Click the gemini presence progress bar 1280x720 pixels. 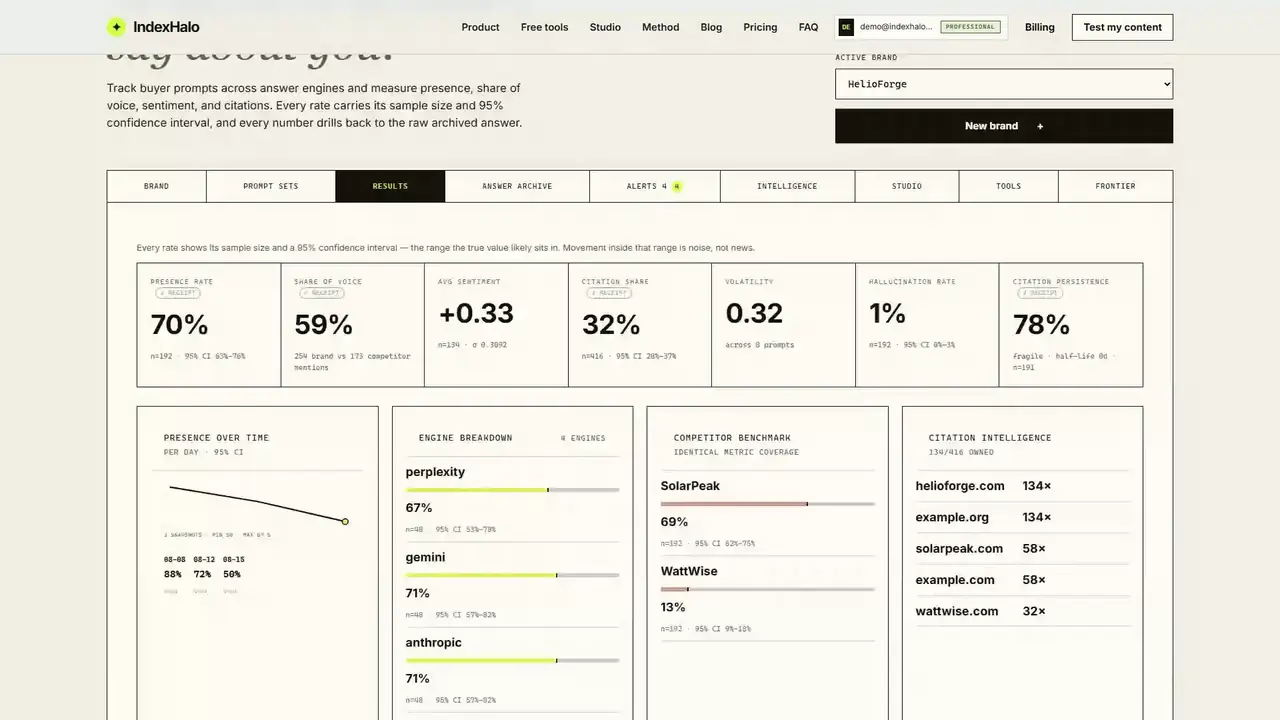[512, 575]
